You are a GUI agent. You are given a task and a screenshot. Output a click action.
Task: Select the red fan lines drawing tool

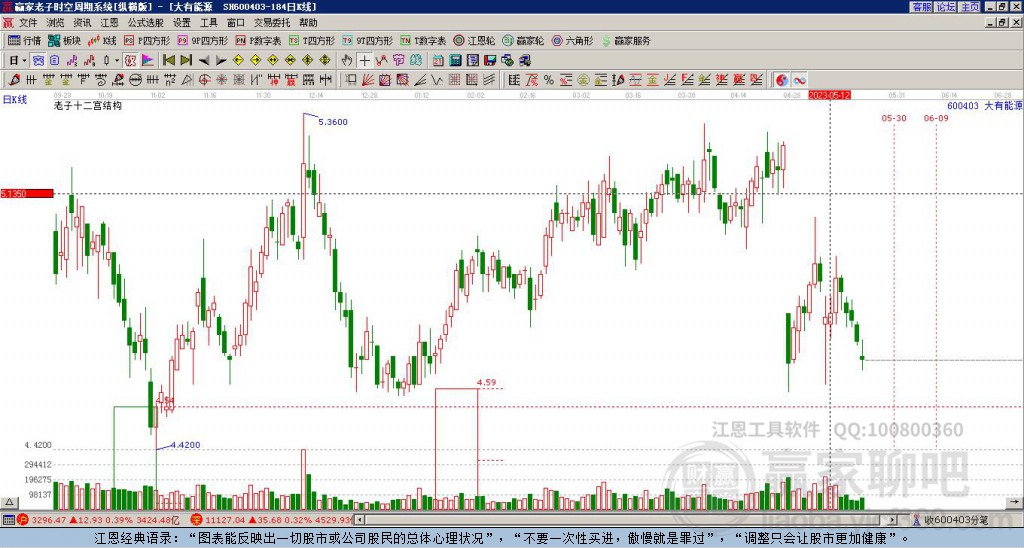(368, 80)
